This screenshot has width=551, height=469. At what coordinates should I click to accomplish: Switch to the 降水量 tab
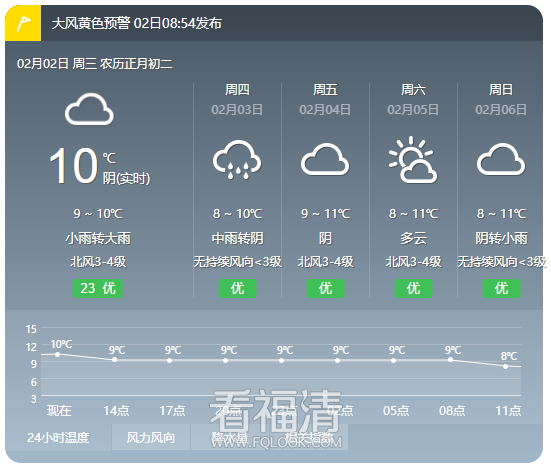tap(230, 437)
